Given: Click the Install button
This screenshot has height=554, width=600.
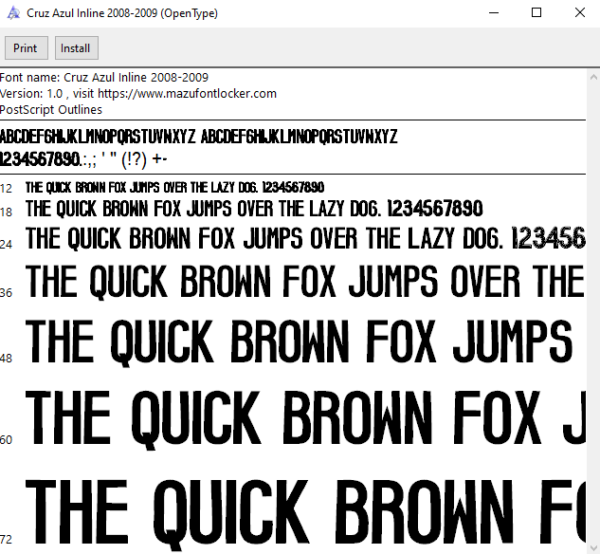Looking at the screenshot, I should [x=77, y=48].
